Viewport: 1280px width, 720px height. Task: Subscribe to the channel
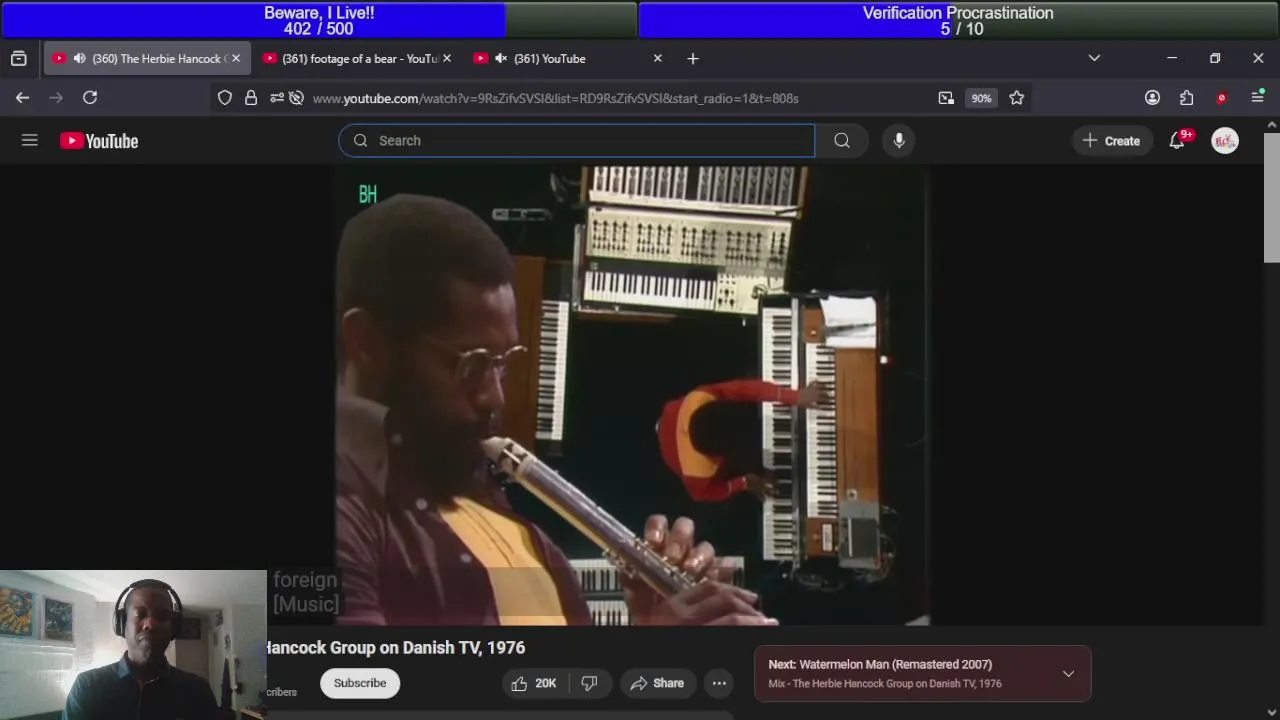coord(360,683)
